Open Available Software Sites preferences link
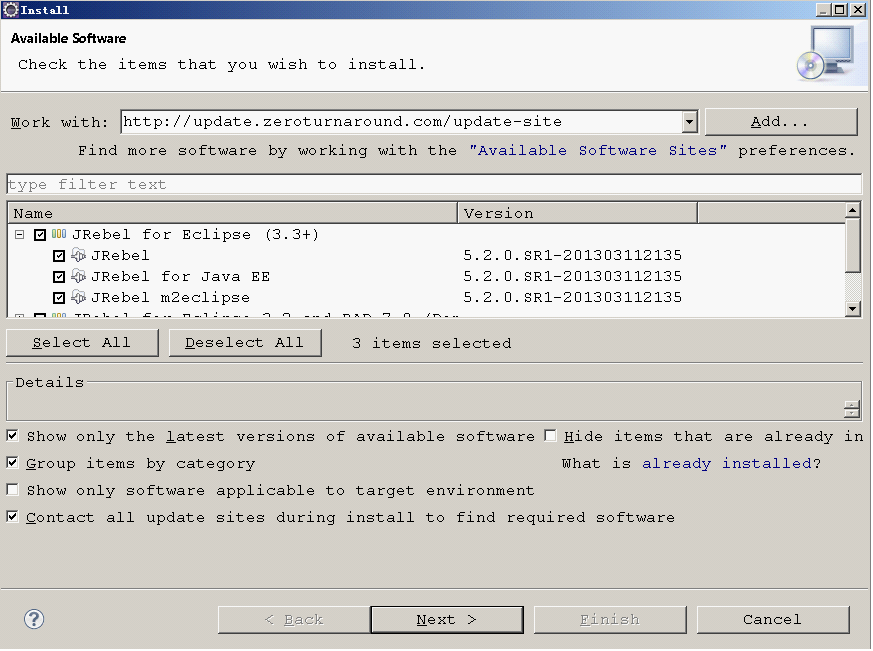 coord(598,151)
